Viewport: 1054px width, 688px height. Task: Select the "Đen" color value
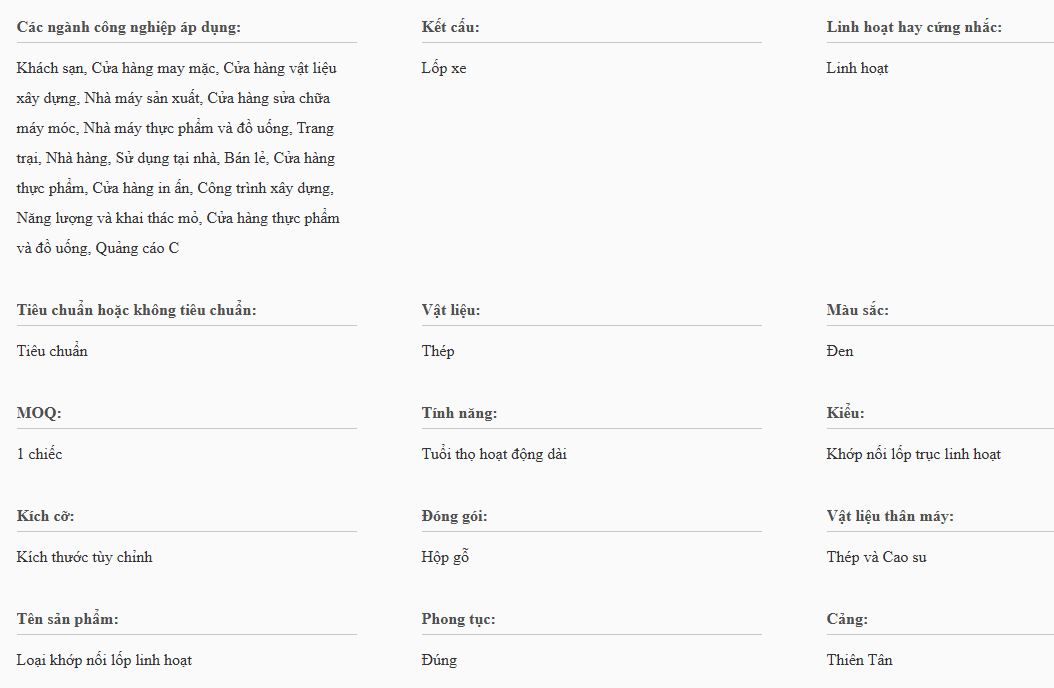[840, 351]
